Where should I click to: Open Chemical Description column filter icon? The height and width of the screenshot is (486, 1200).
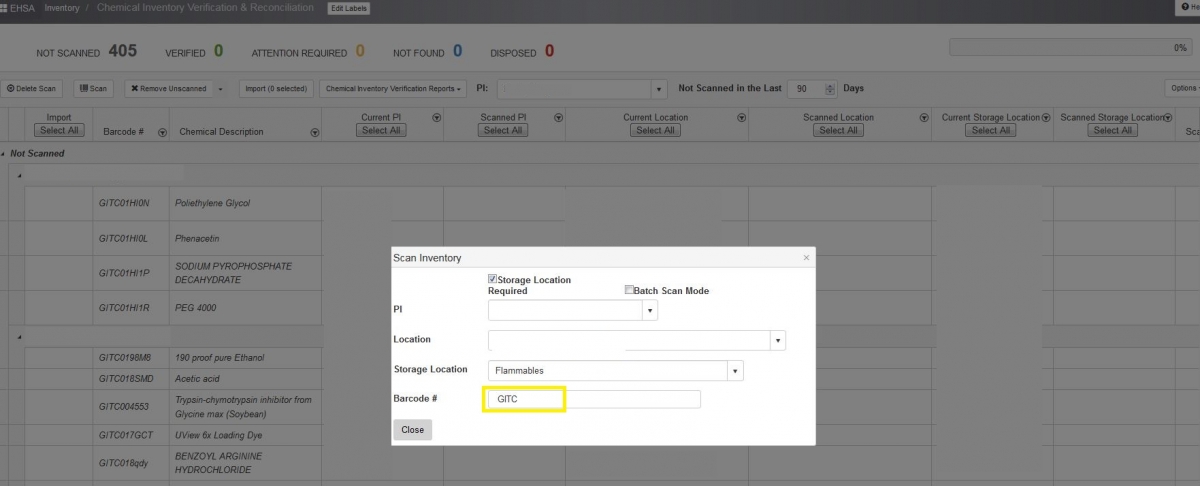coord(315,132)
